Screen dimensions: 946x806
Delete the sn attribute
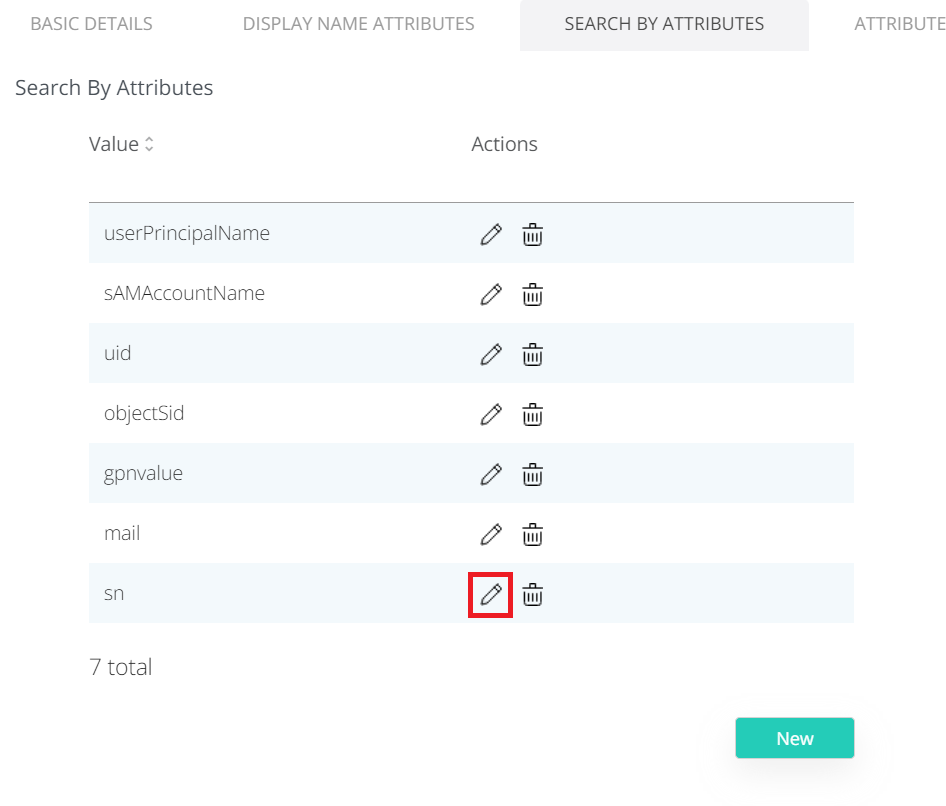533,595
